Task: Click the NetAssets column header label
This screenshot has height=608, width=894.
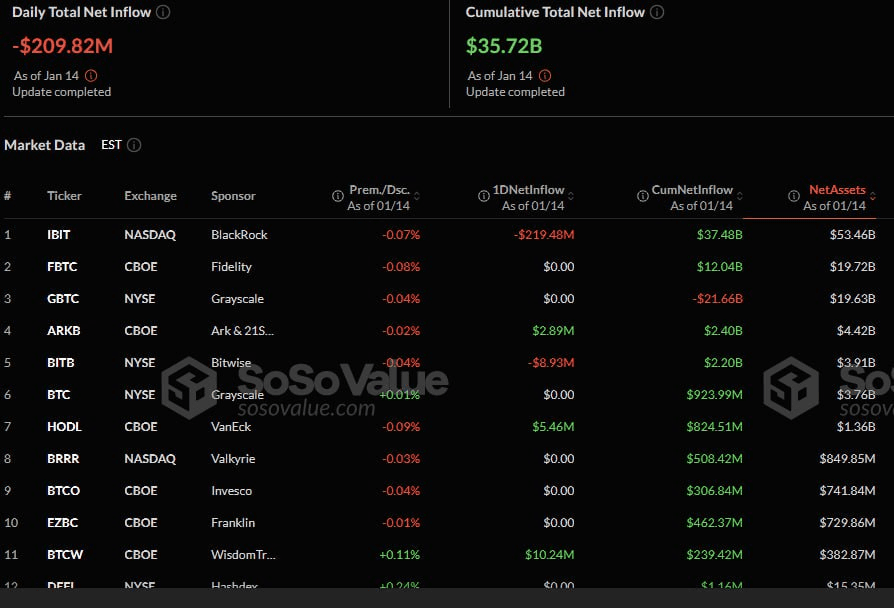Action: (x=837, y=189)
